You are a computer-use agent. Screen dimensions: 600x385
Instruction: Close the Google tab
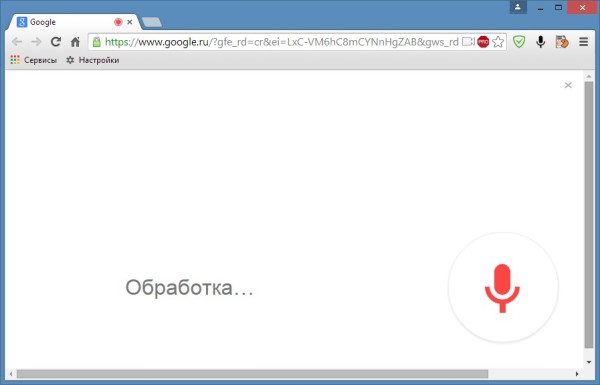coord(130,22)
